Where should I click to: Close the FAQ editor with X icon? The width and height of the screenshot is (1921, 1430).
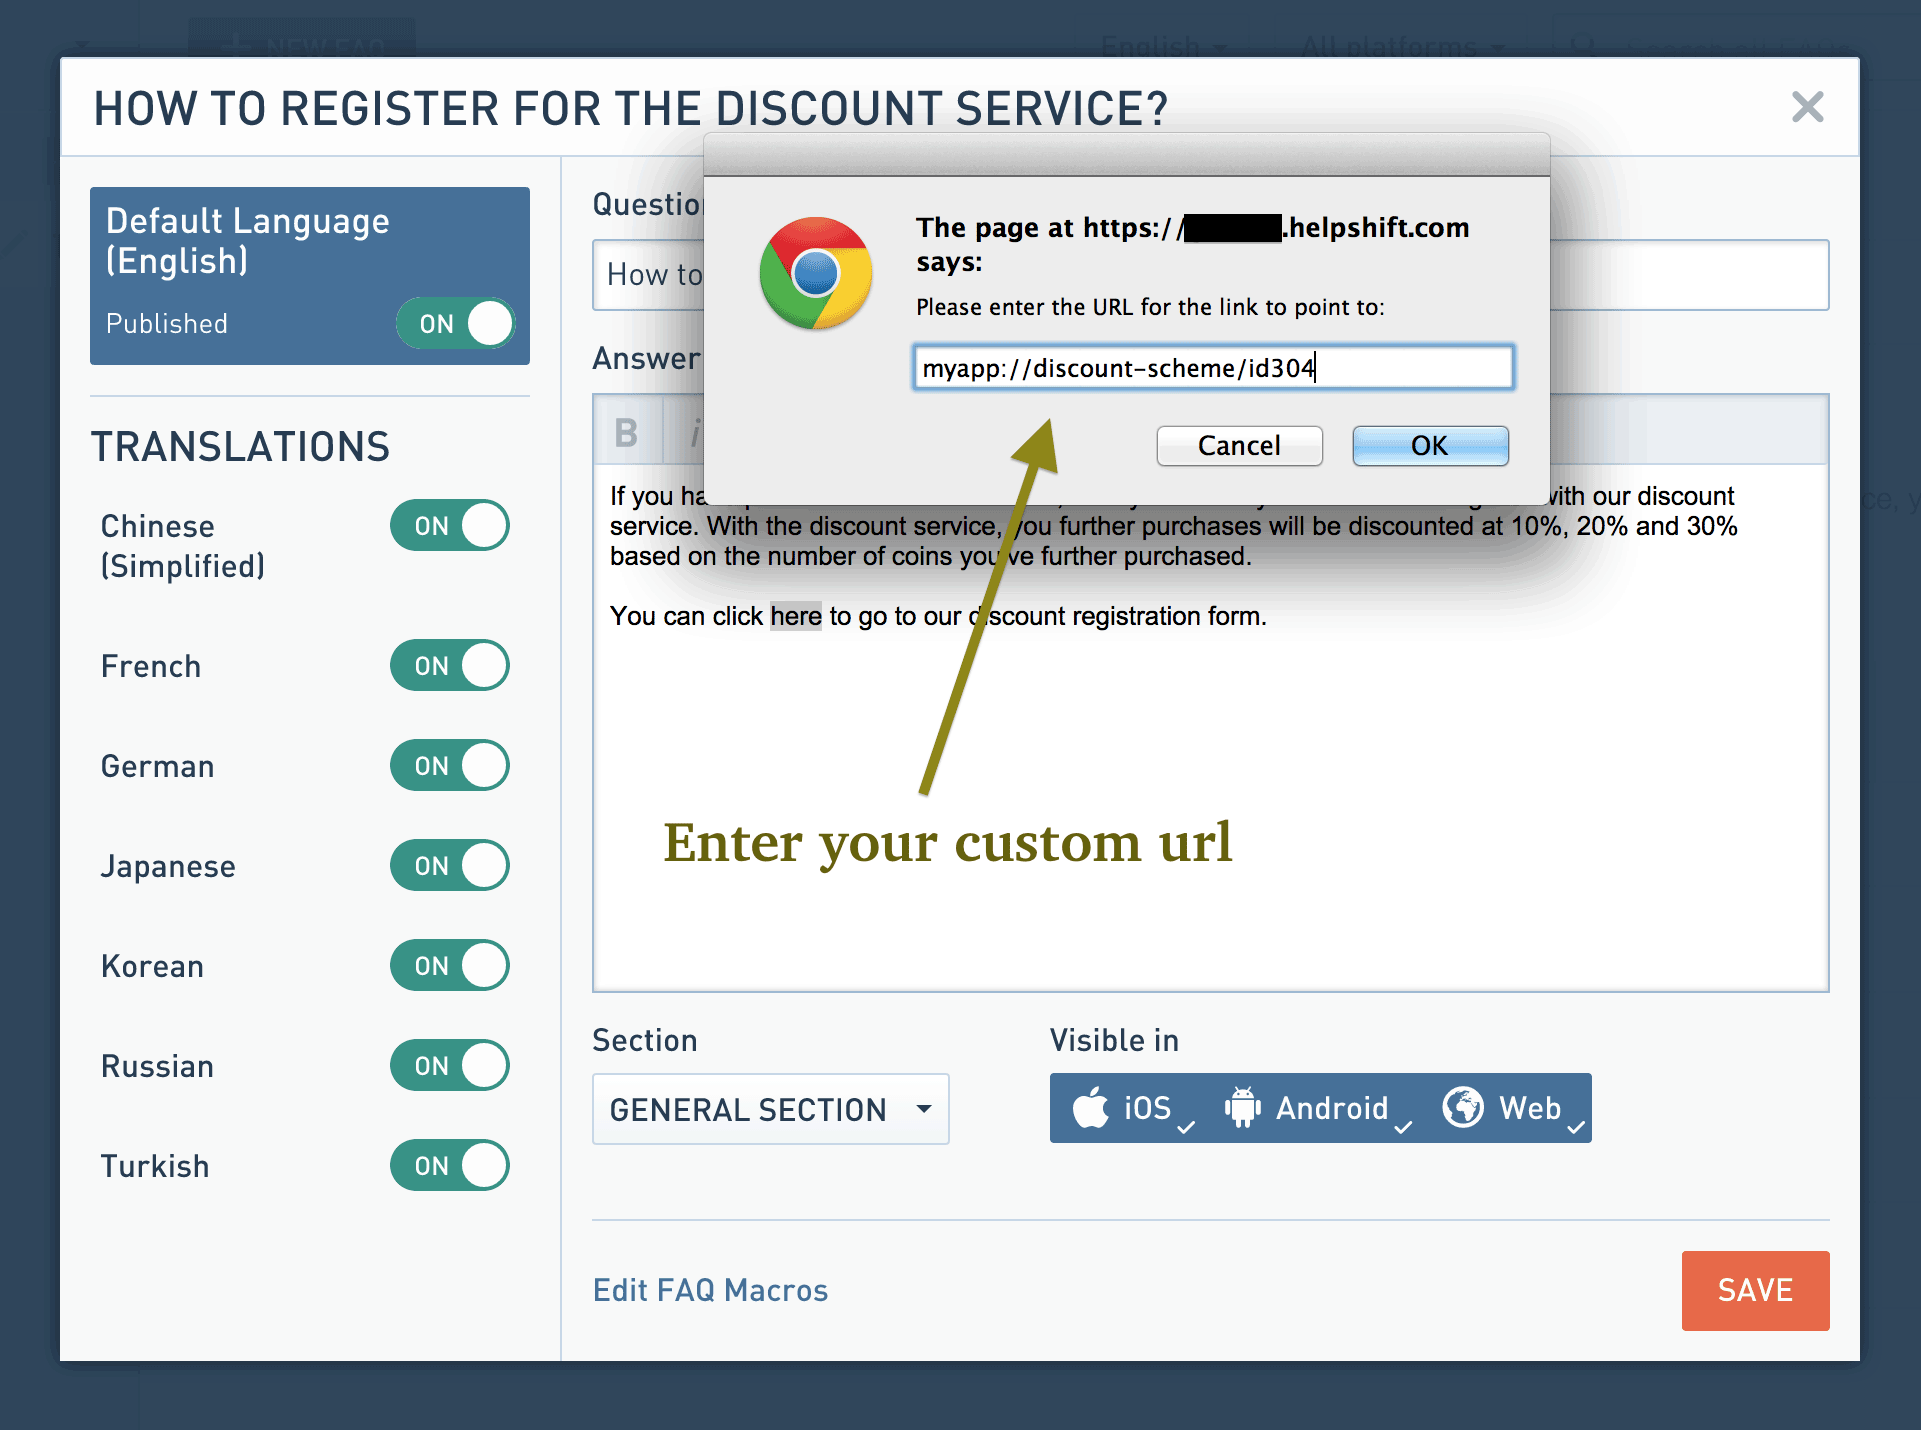[1807, 107]
